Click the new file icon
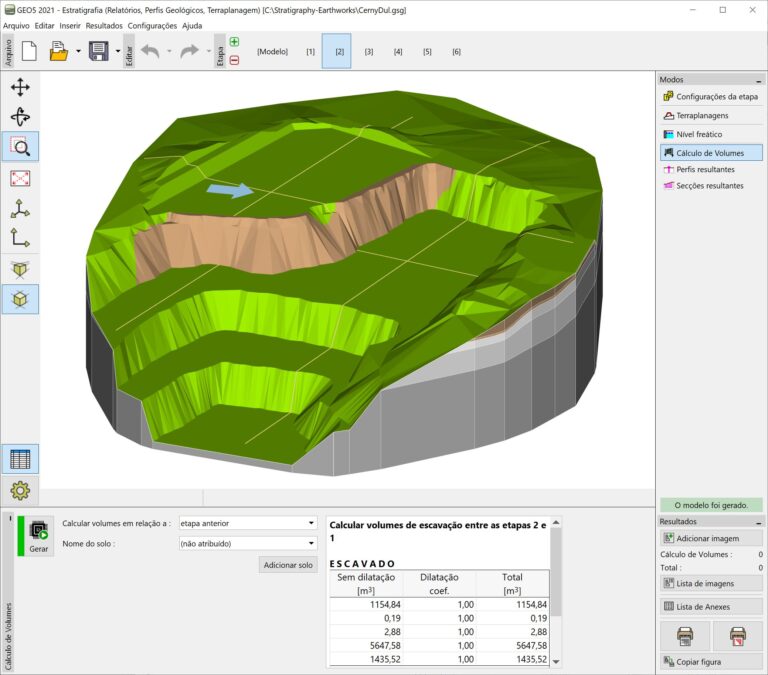This screenshot has width=768, height=675. click(x=29, y=51)
